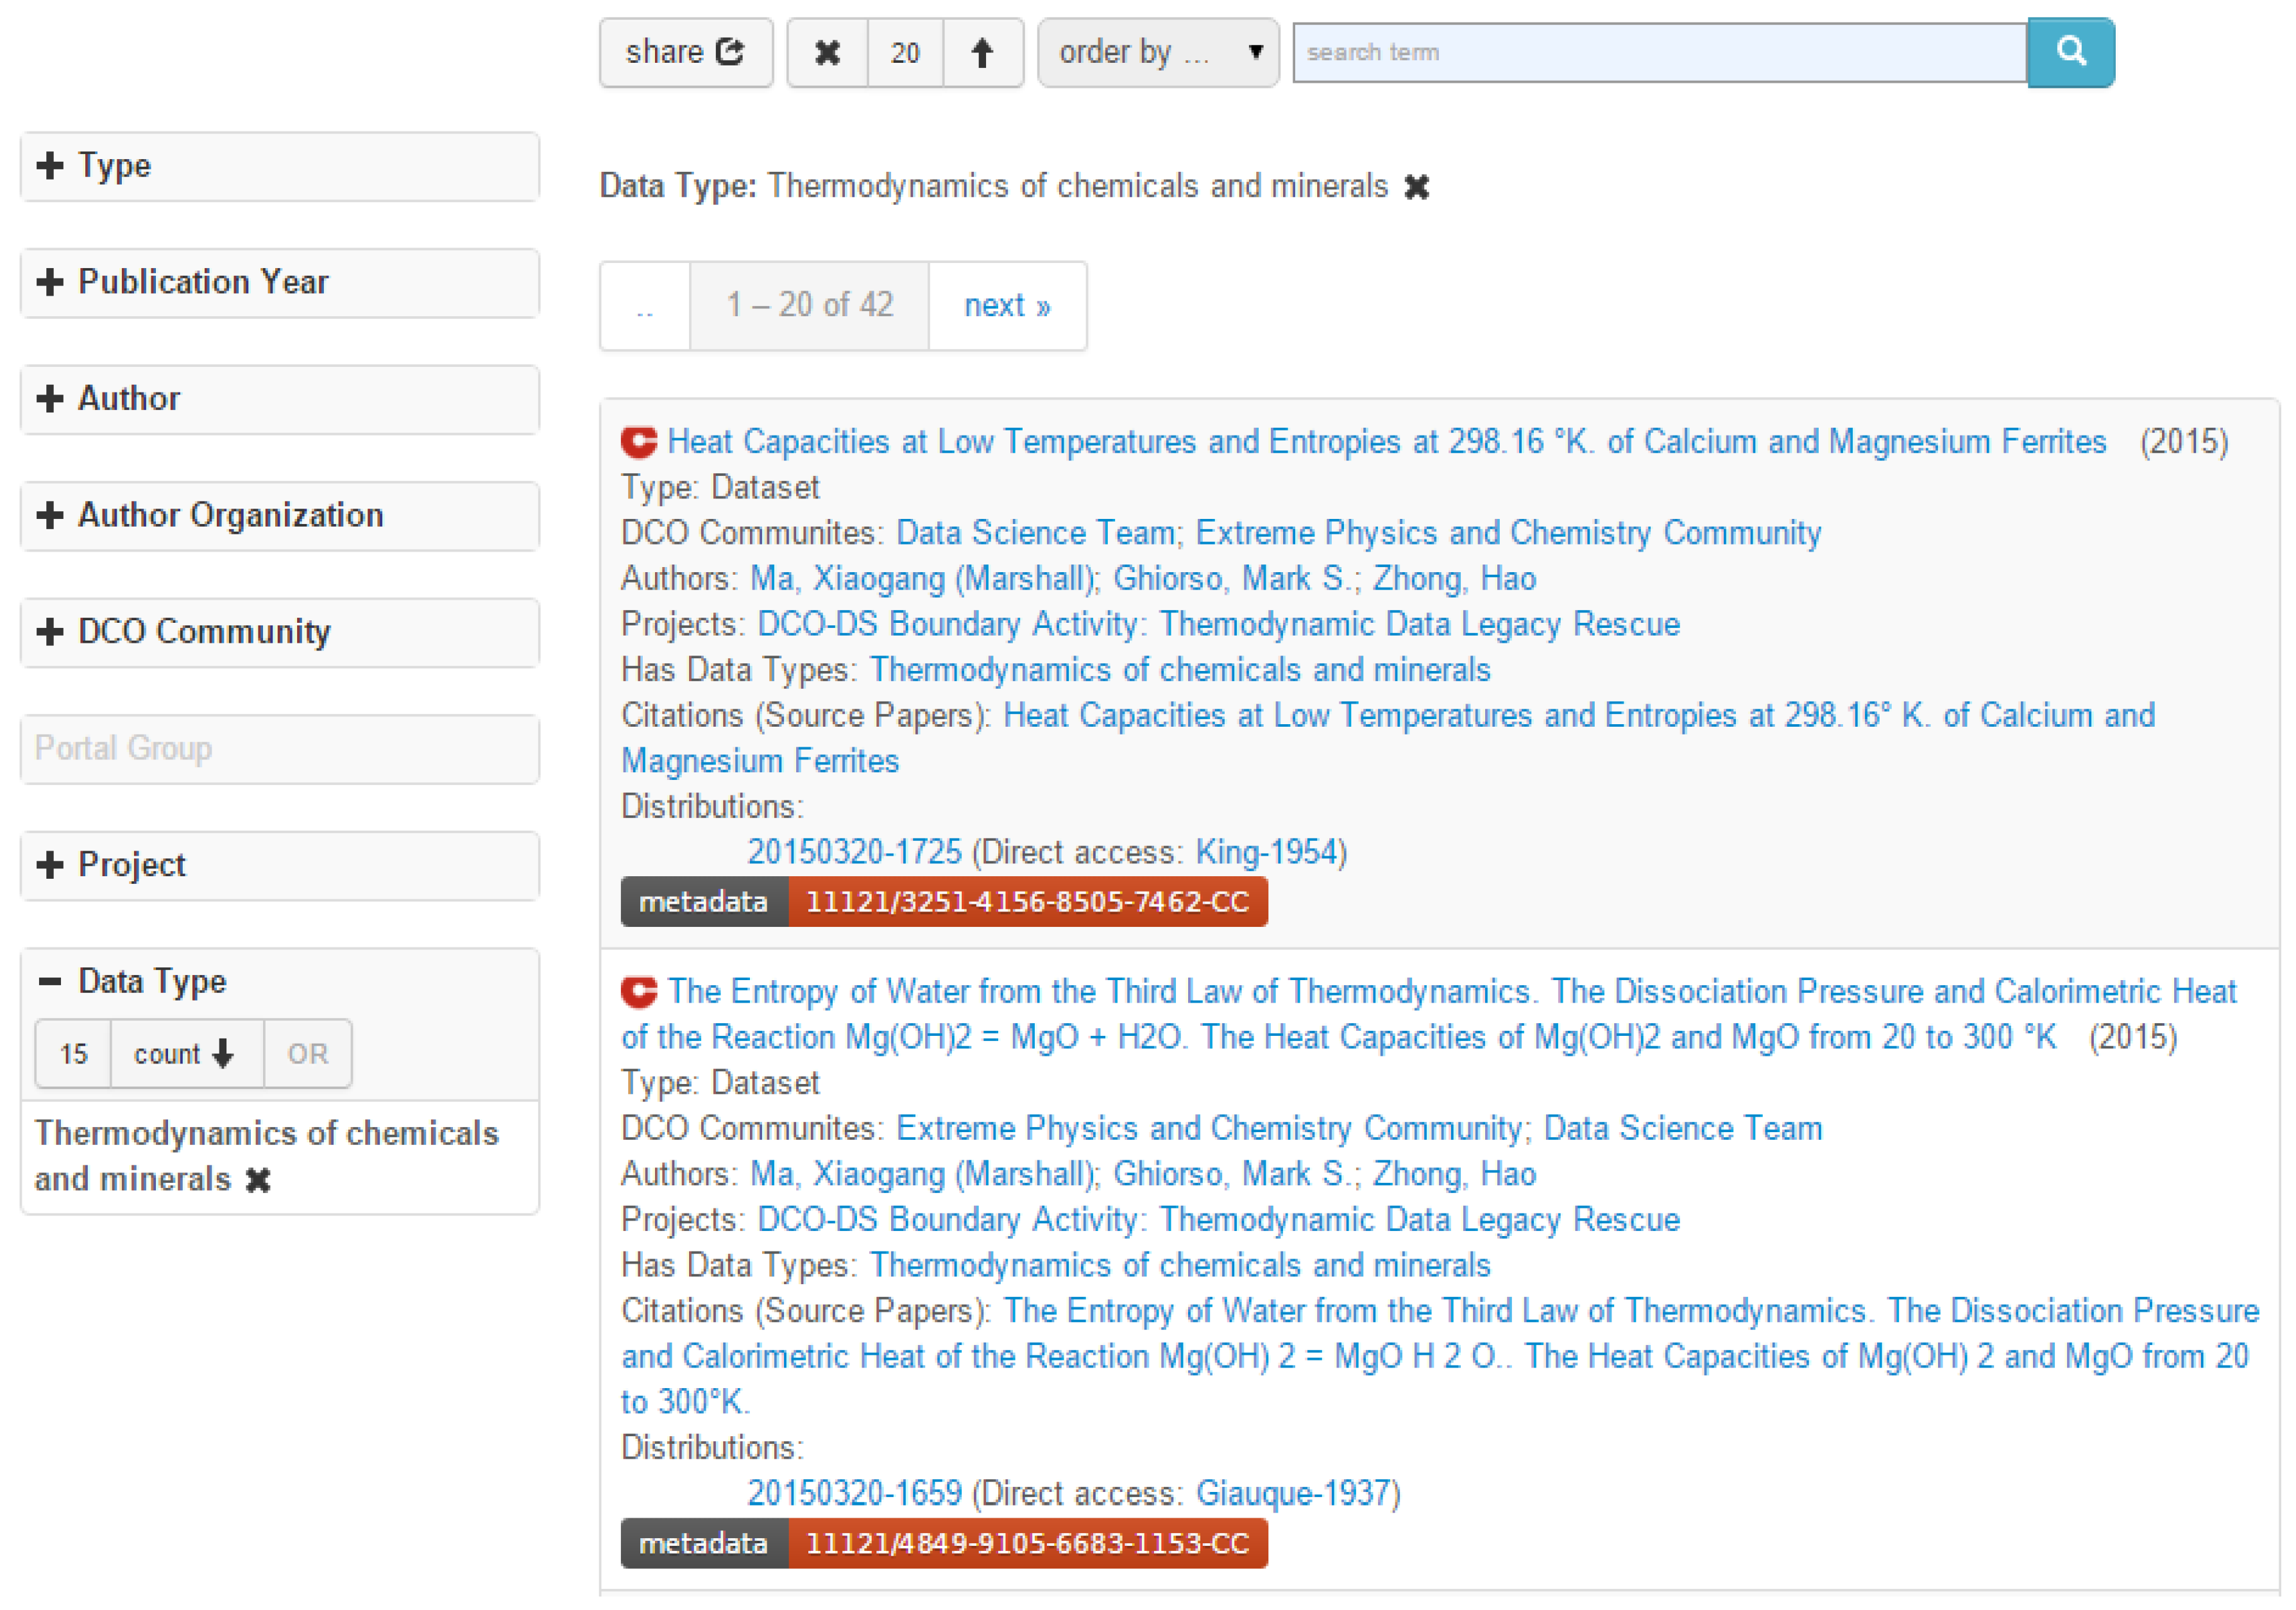
Task: Click the share button with arrow icon
Action: pos(685,52)
